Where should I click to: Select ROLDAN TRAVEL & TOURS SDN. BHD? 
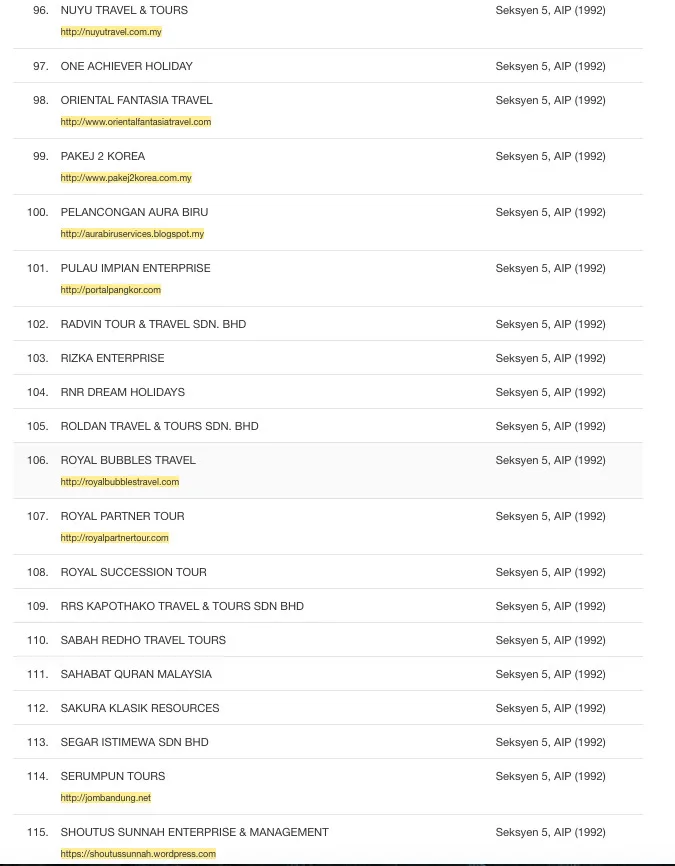pyautogui.click(x=159, y=426)
